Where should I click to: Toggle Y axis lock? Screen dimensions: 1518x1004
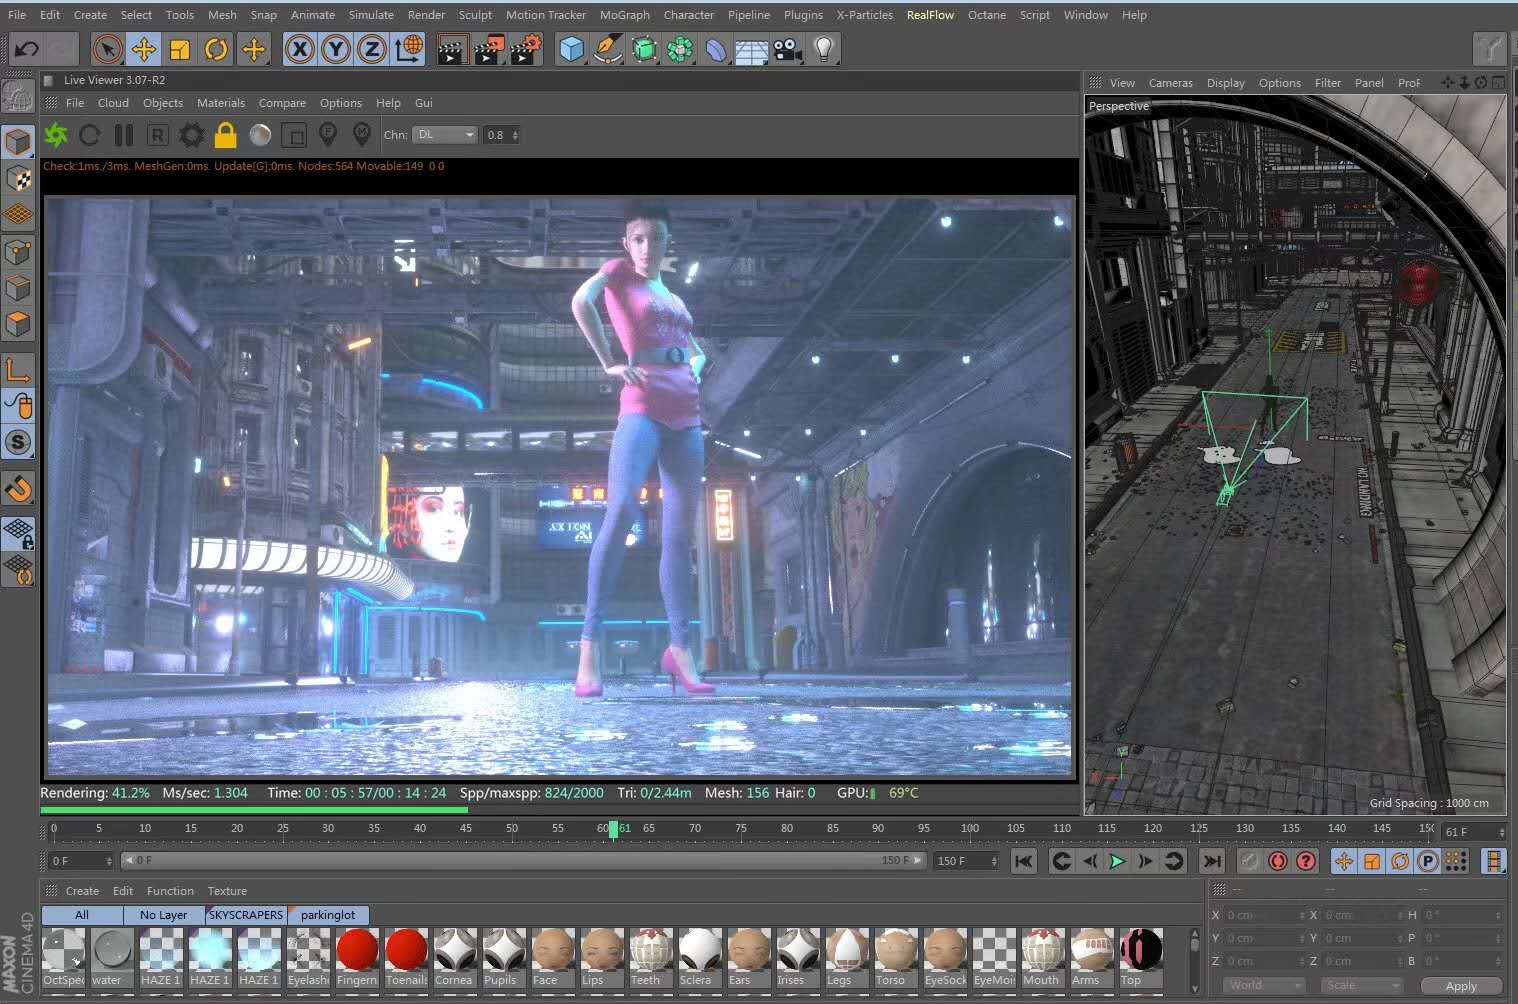pos(336,49)
